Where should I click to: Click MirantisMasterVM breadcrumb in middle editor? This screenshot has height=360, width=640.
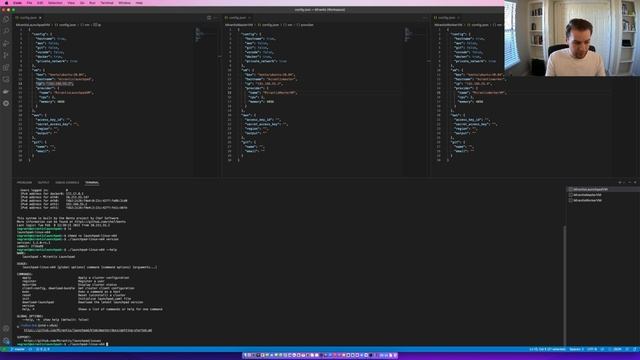pos(239,25)
